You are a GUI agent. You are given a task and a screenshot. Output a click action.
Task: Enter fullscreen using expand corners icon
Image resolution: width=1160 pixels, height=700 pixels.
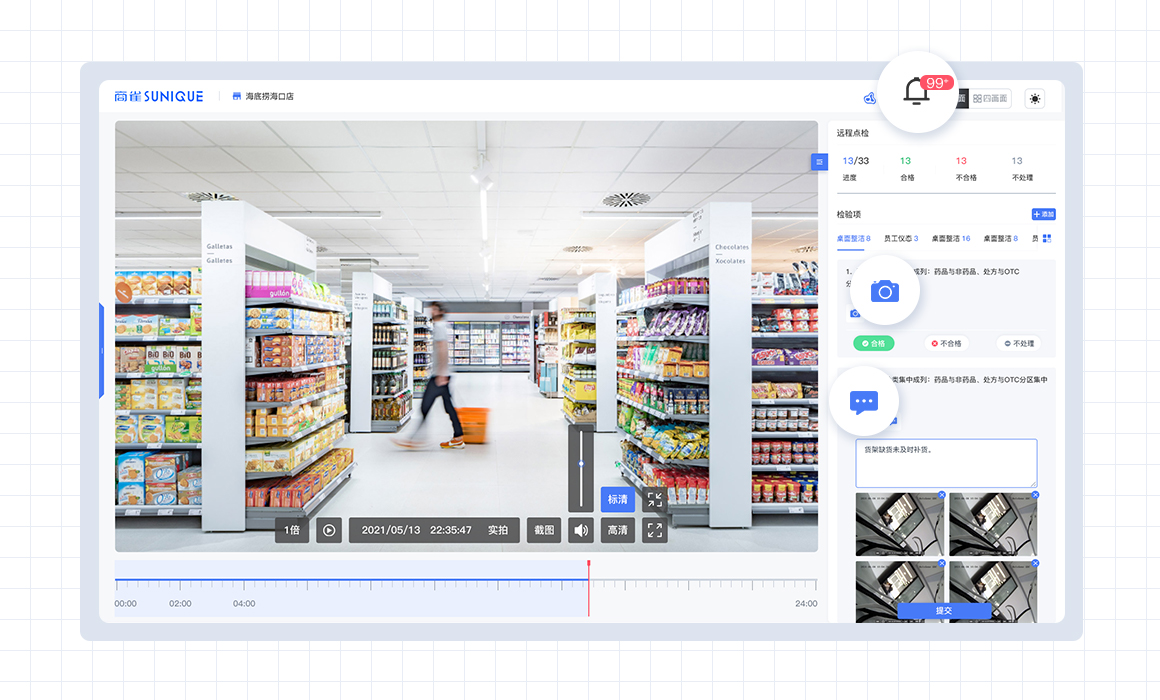[654, 530]
